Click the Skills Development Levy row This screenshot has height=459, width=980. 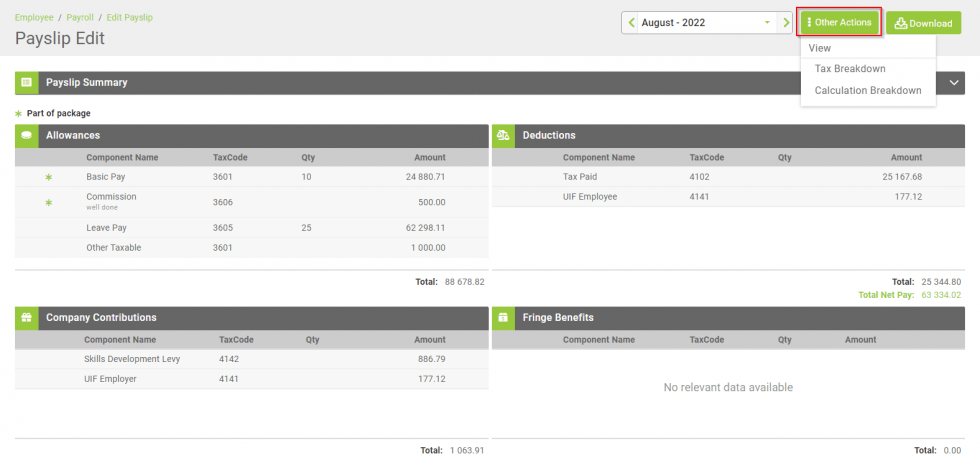pos(251,359)
